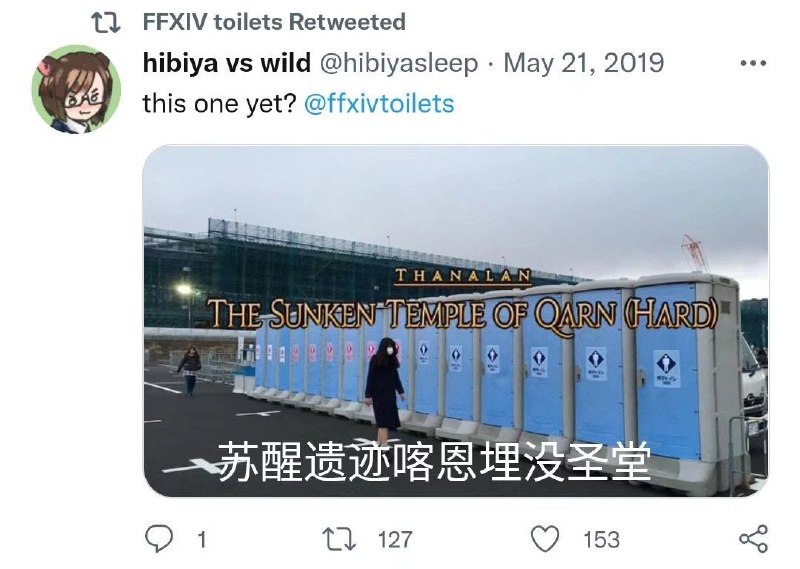Click the reply speech bubble icon
The image size is (800, 569).
click(159, 539)
